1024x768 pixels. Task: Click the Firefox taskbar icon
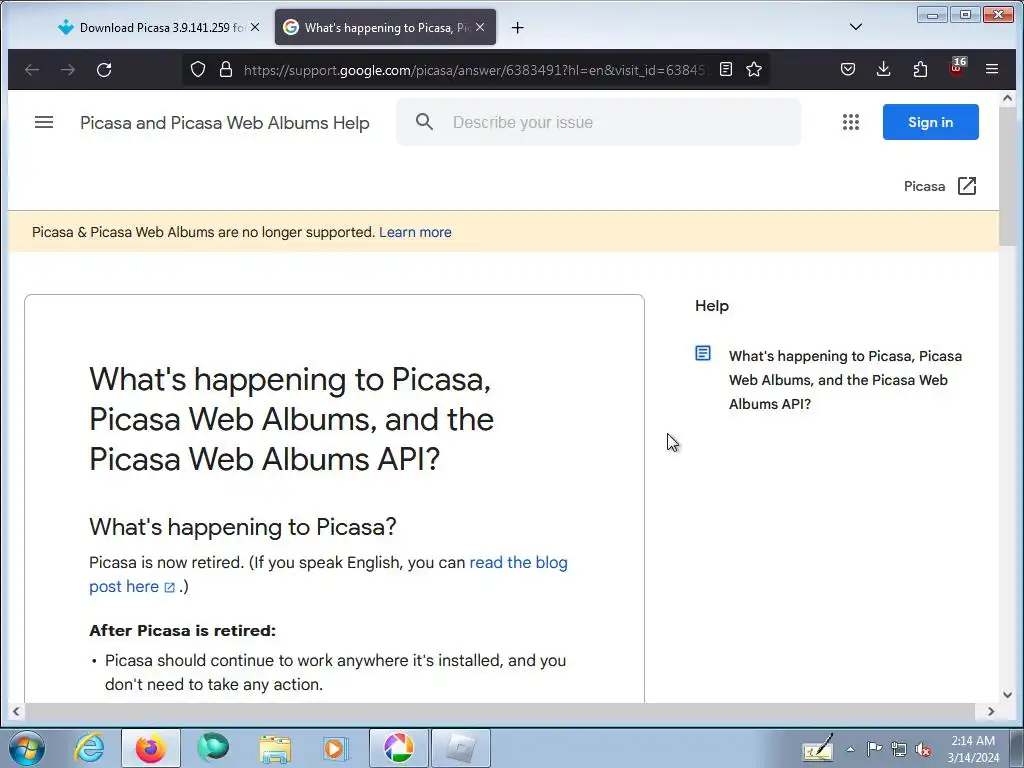click(151, 748)
